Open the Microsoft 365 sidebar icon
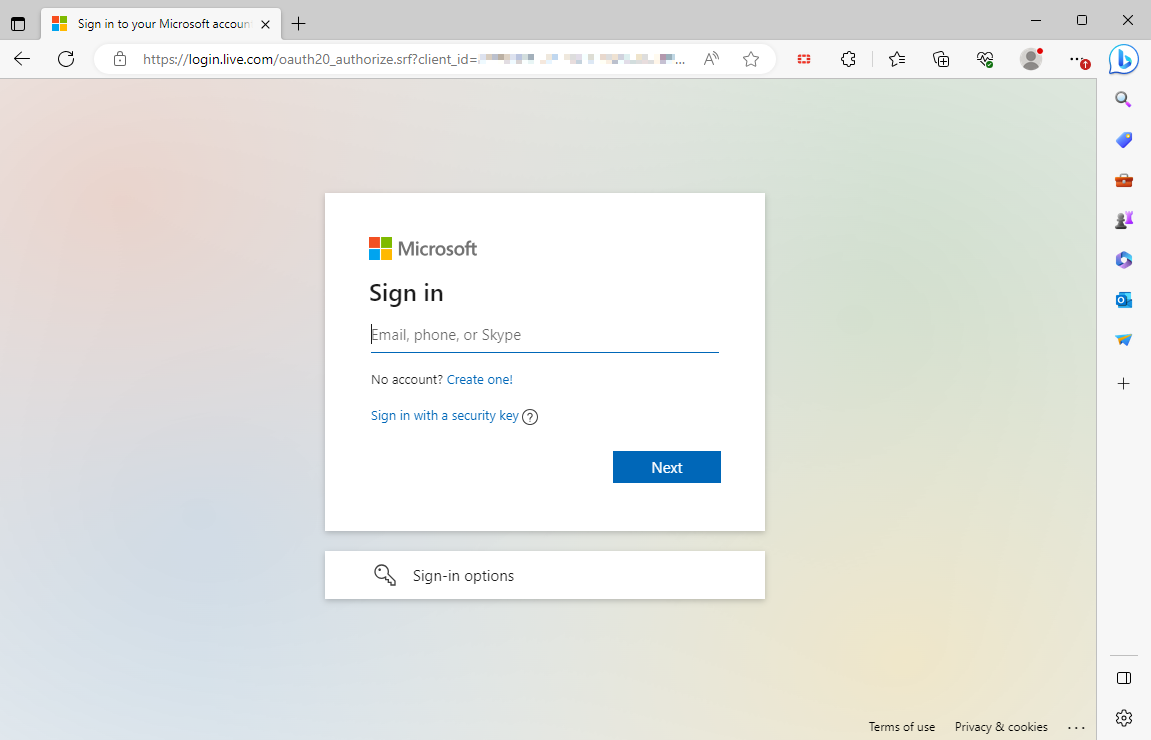 pyautogui.click(x=1123, y=260)
